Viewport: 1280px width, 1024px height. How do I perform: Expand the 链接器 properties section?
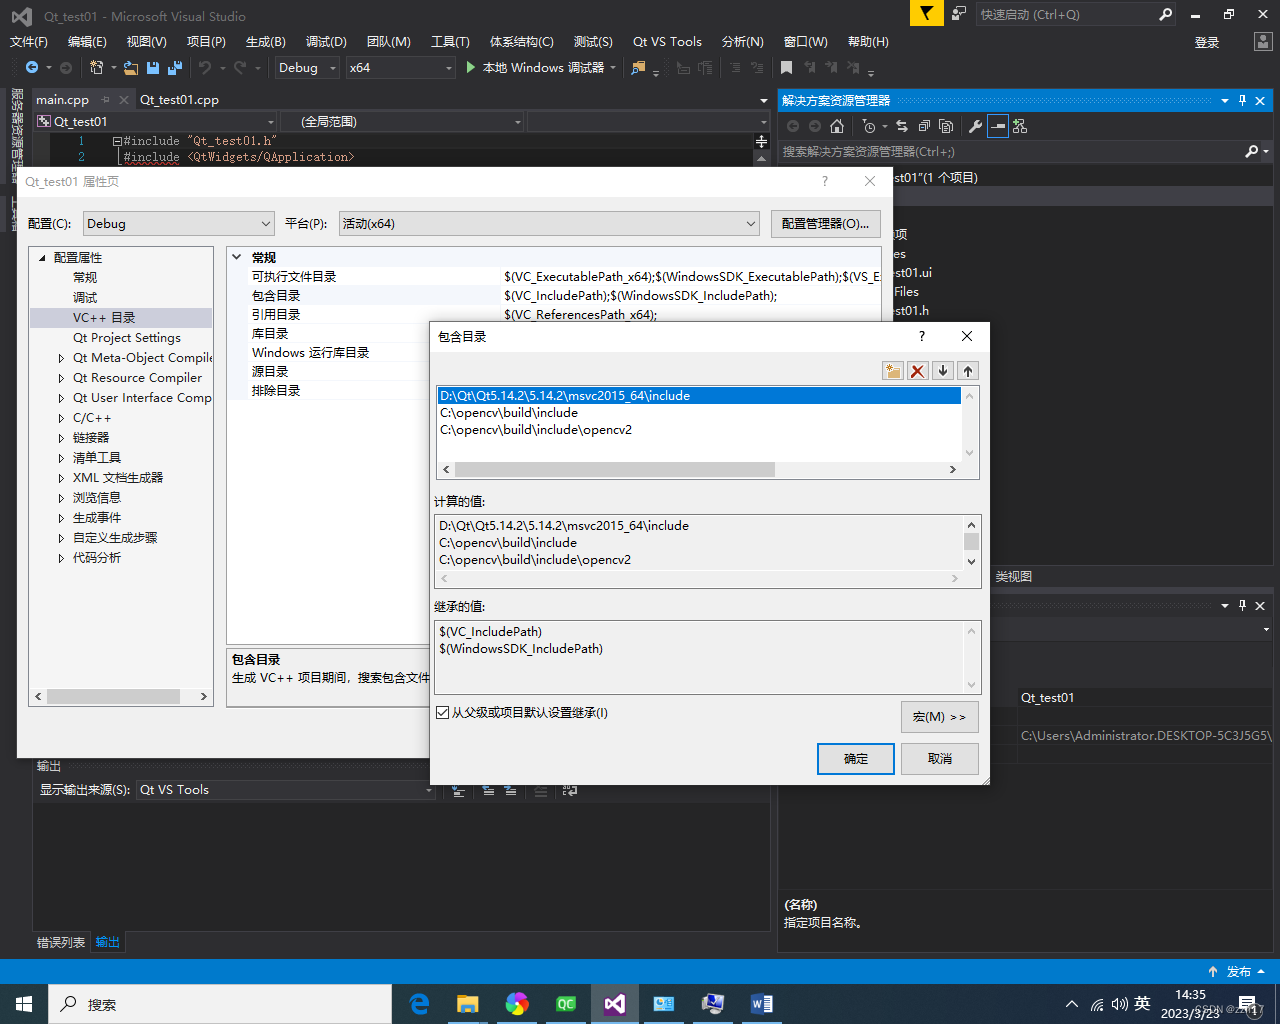tap(62, 437)
